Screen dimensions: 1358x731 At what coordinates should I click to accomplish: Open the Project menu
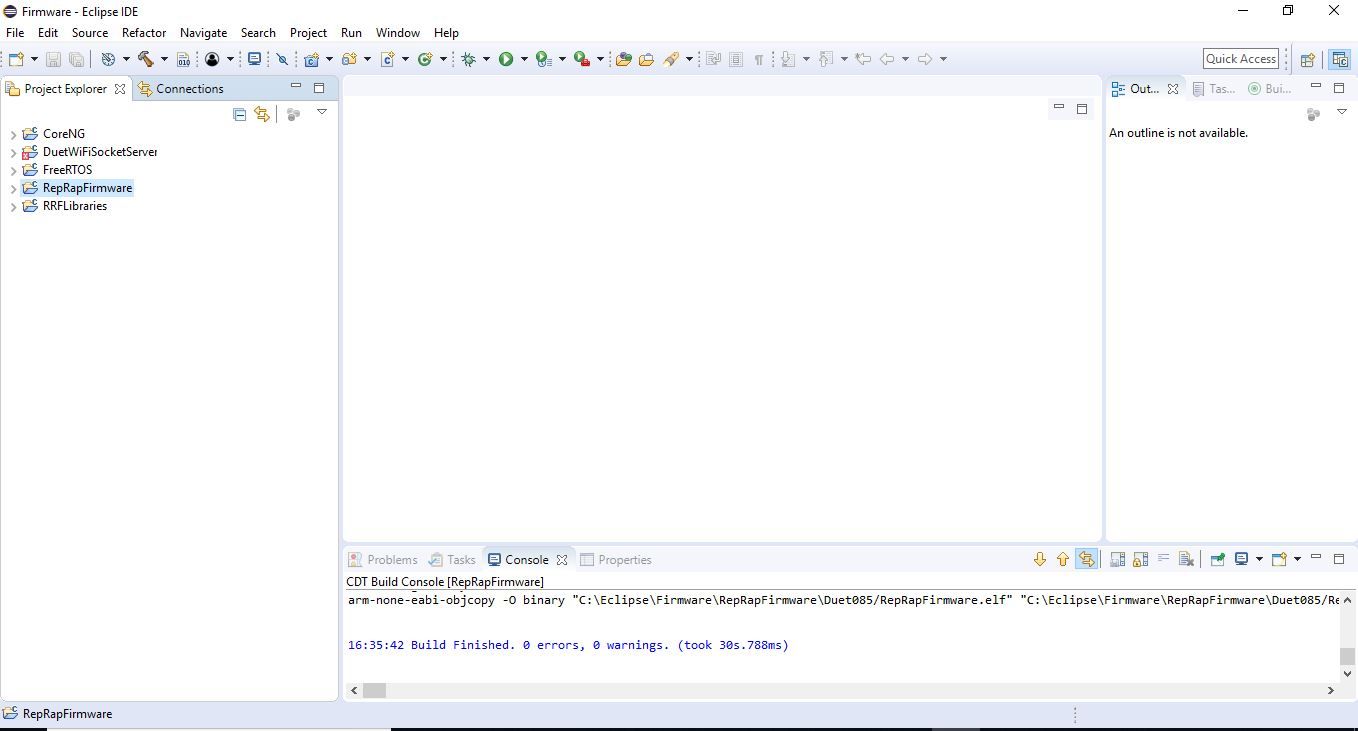[x=308, y=33]
